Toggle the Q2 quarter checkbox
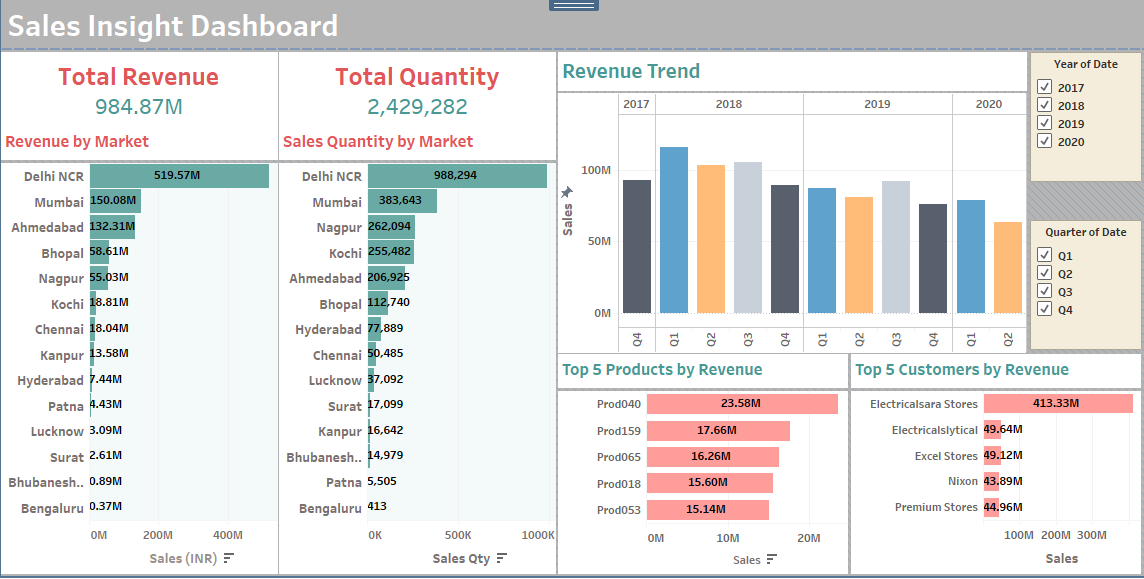 (1044, 273)
